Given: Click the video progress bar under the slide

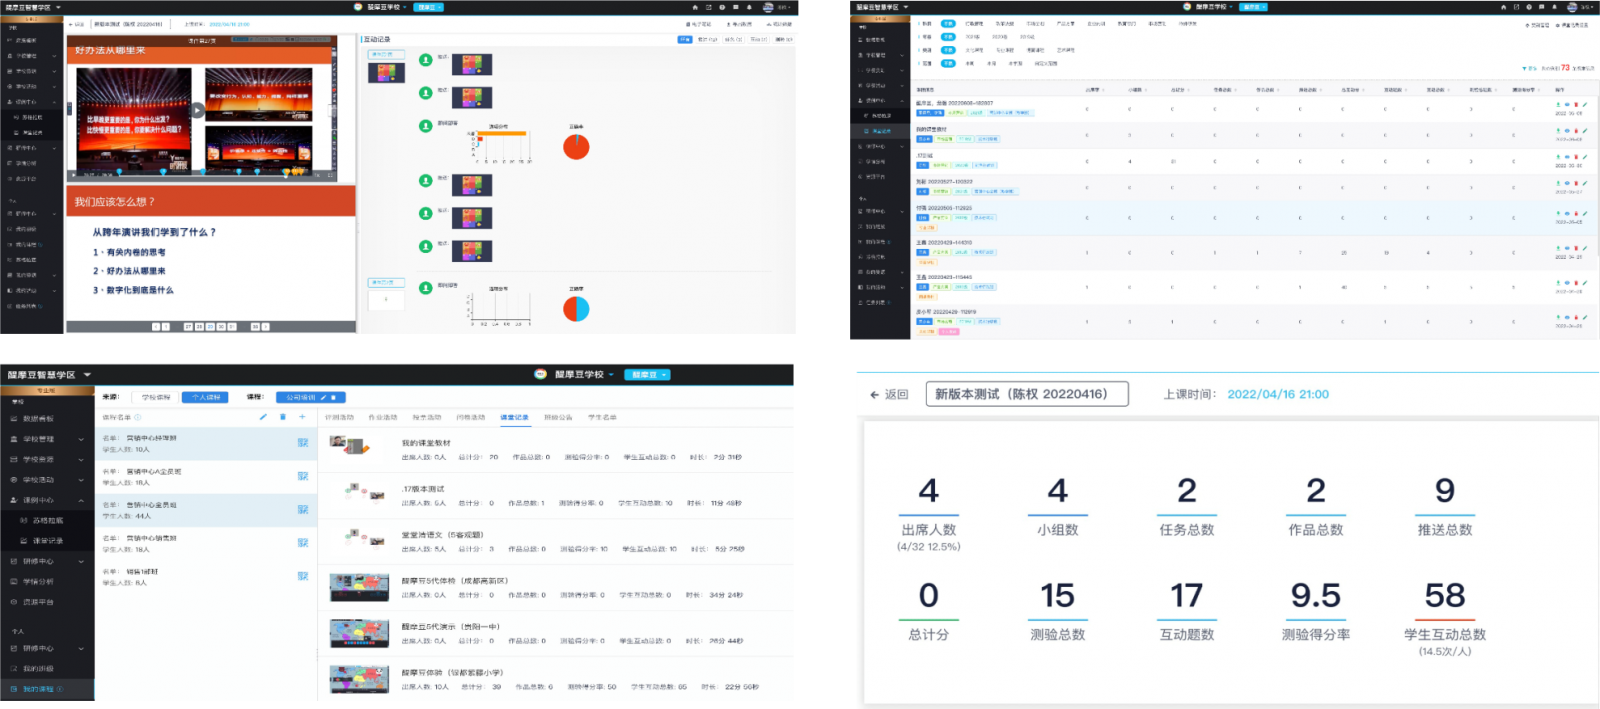Looking at the screenshot, I should pyautogui.click(x=200, y=174).
